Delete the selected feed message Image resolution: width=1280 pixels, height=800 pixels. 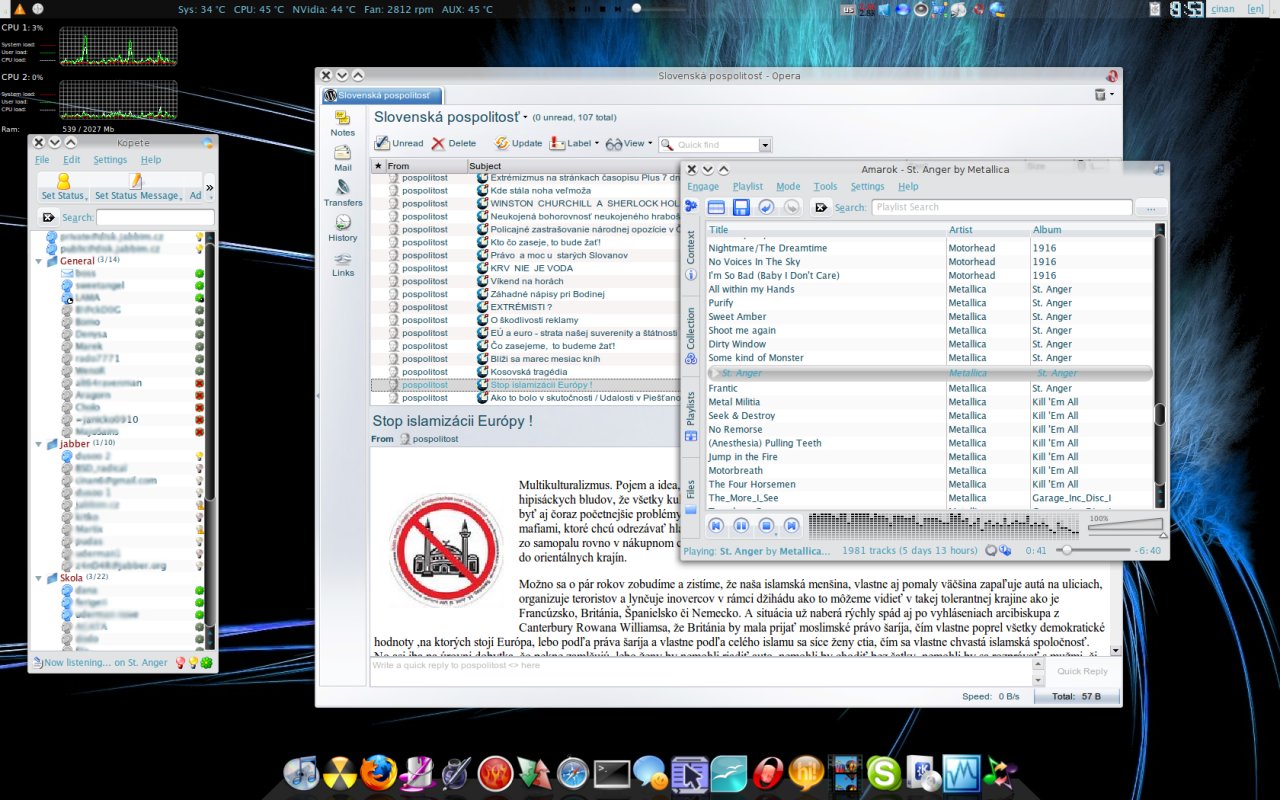(x=454, y=143)
